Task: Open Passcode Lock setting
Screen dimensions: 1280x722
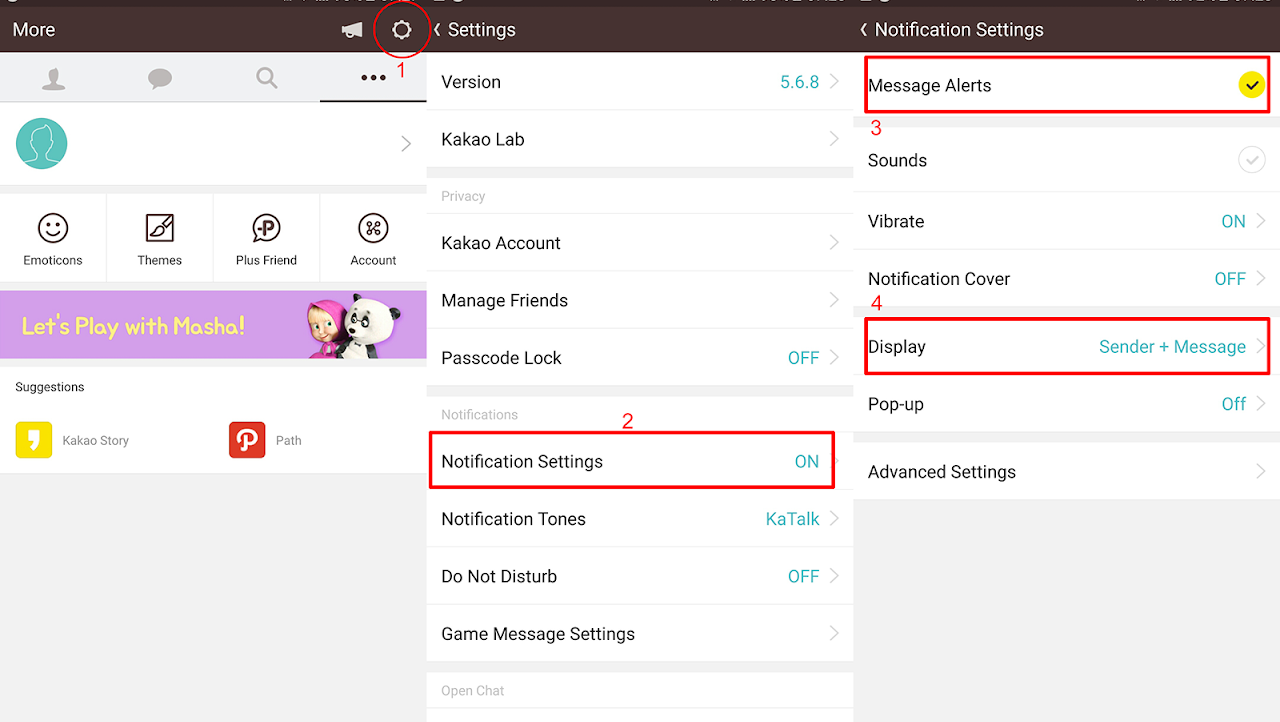Action: (640, 358)
